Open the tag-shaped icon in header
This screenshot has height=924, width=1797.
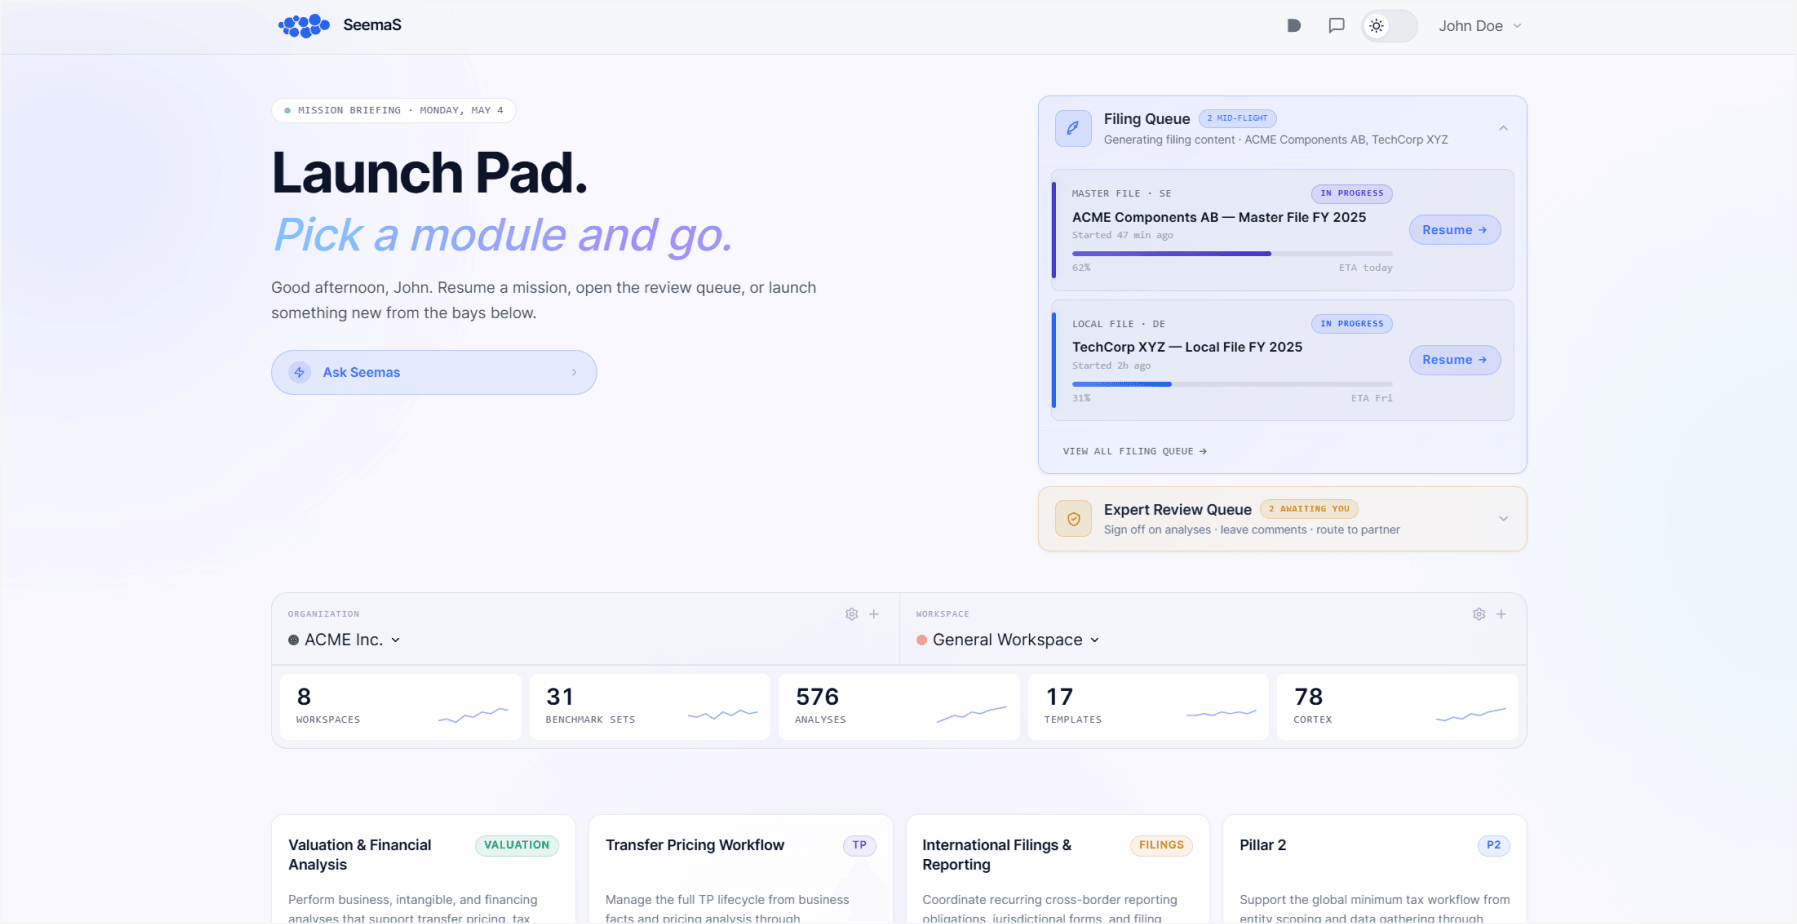coord(1293,26)
